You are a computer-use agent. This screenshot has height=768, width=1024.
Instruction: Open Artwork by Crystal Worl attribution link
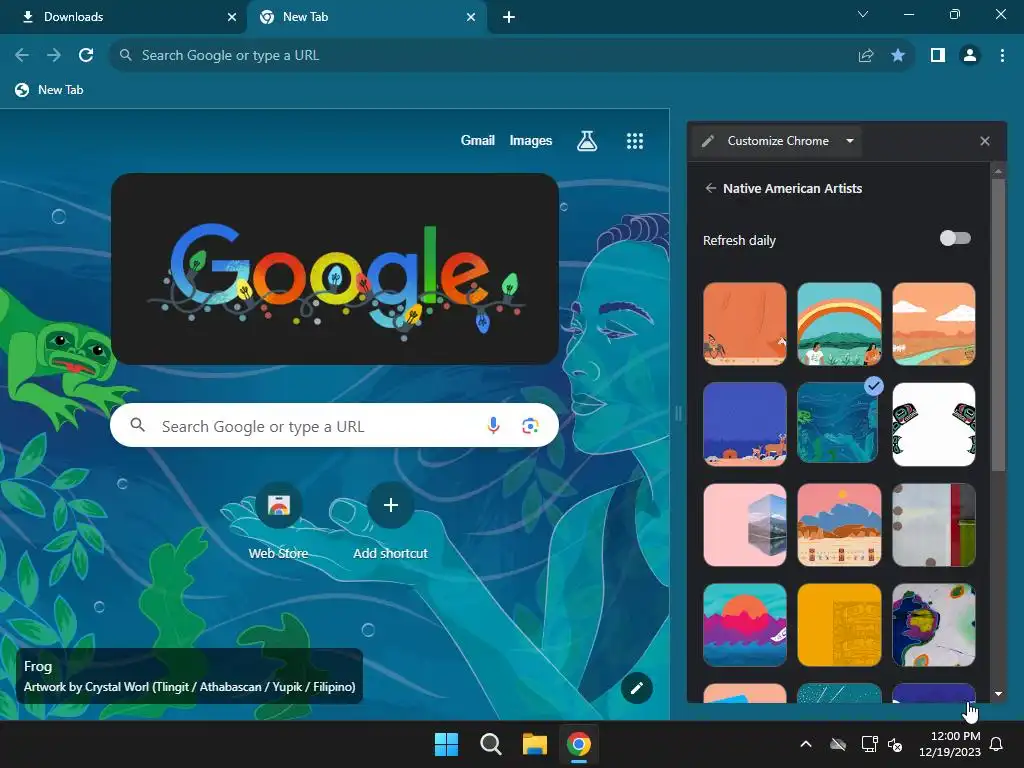pos(189,687)
